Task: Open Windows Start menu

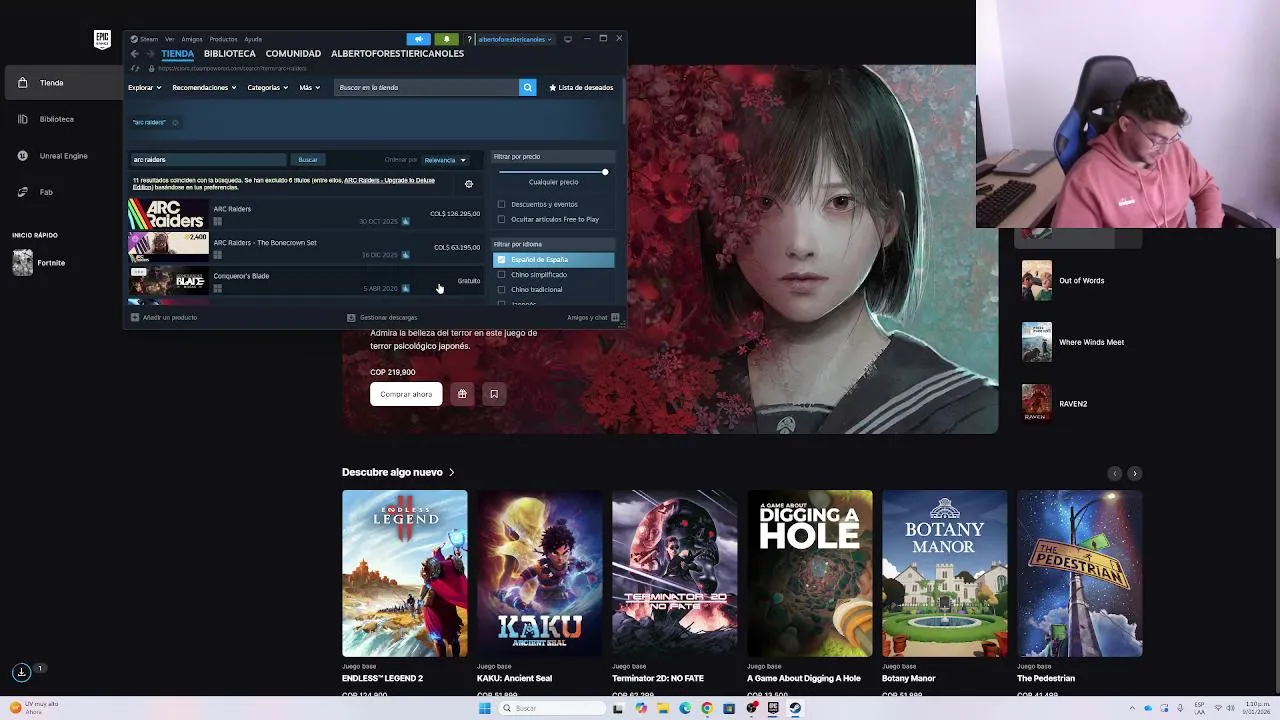Action: pyautogui.click(x=485, y=708)
